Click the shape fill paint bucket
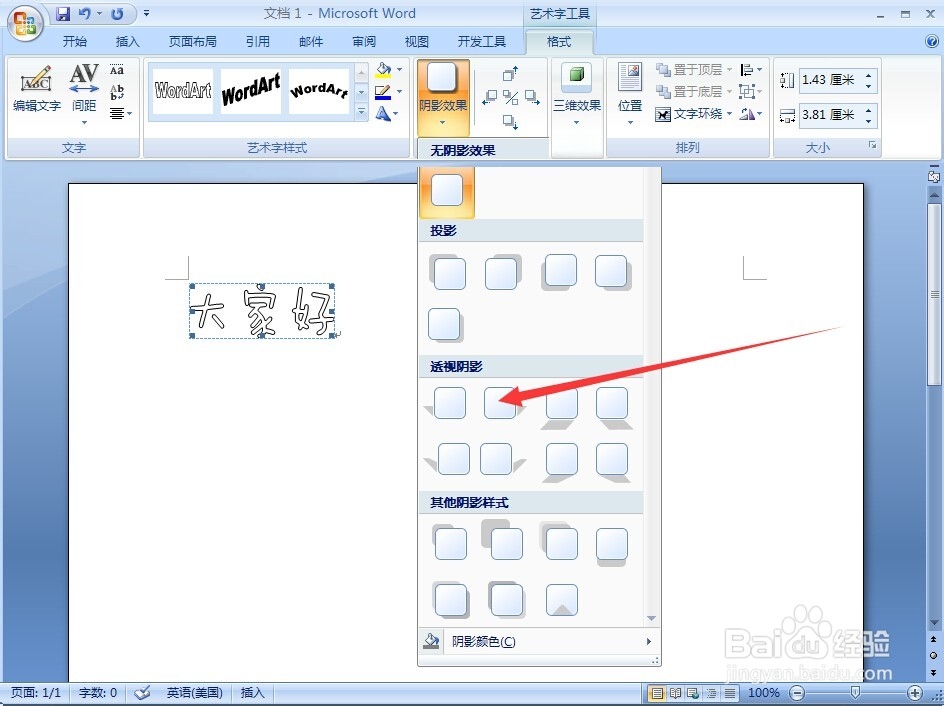 click(x=383, y=70)
